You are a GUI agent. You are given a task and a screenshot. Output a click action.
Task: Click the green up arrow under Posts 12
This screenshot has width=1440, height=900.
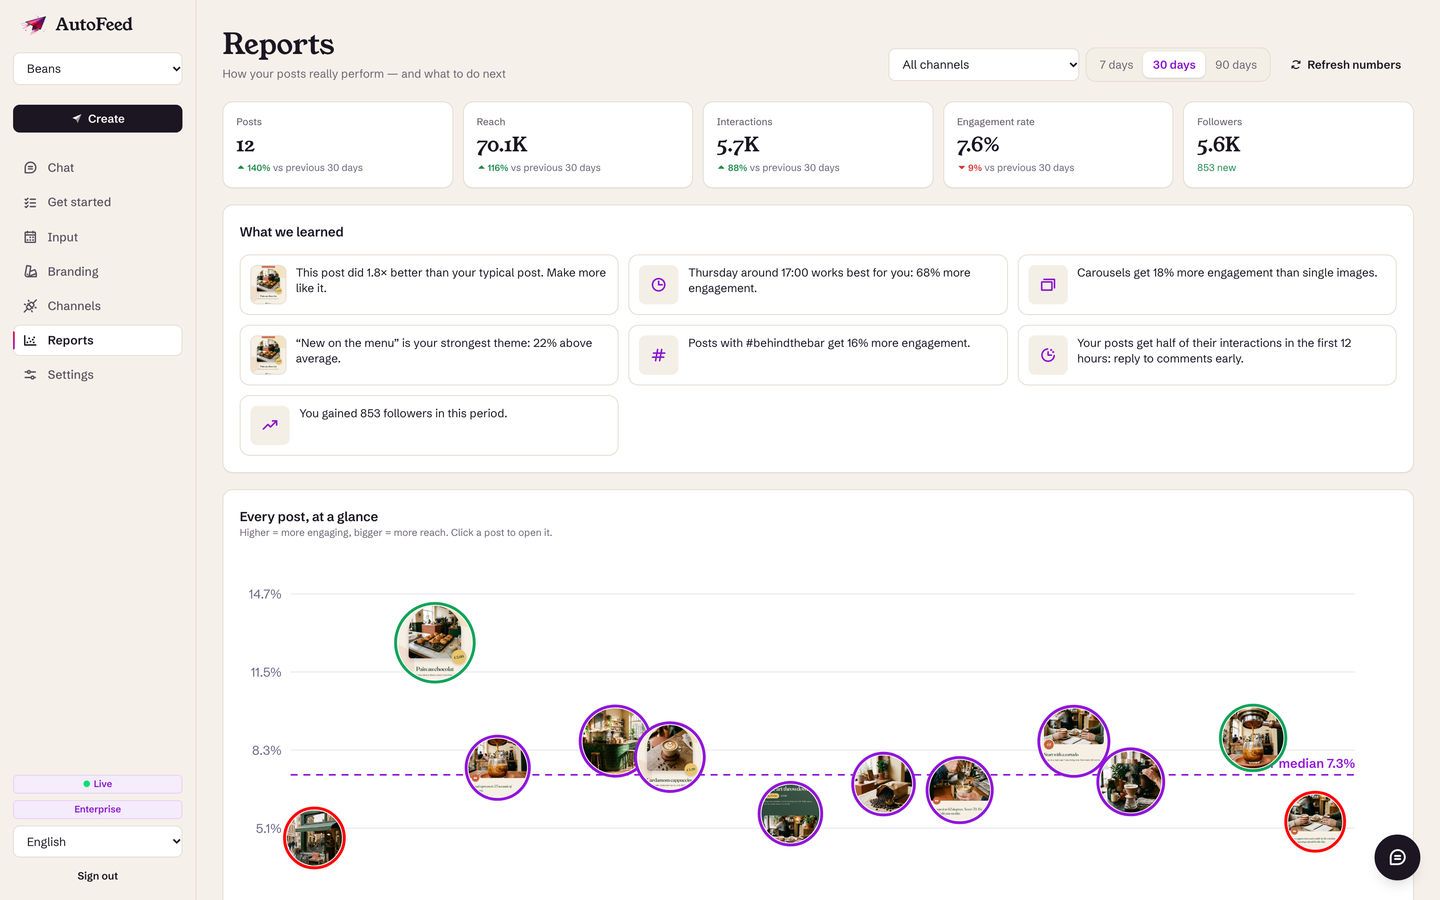coord(241,168)
